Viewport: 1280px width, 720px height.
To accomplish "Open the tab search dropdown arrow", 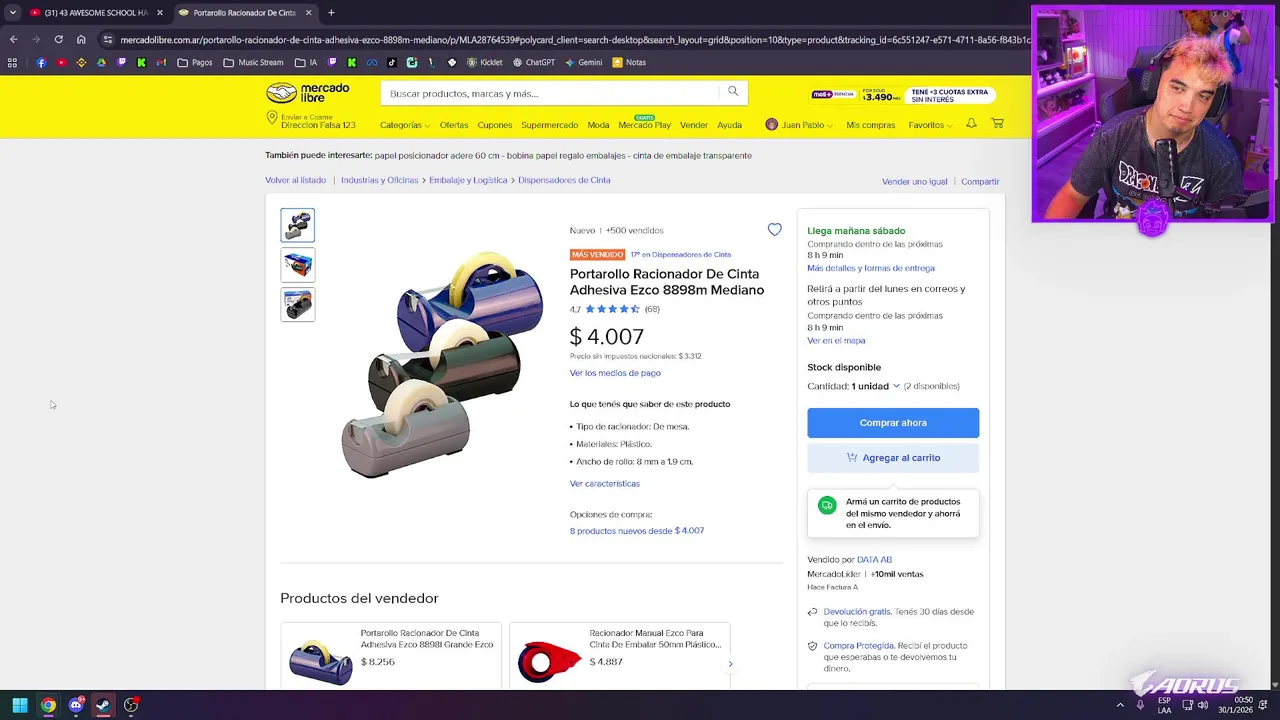I will tap(13, 13).
